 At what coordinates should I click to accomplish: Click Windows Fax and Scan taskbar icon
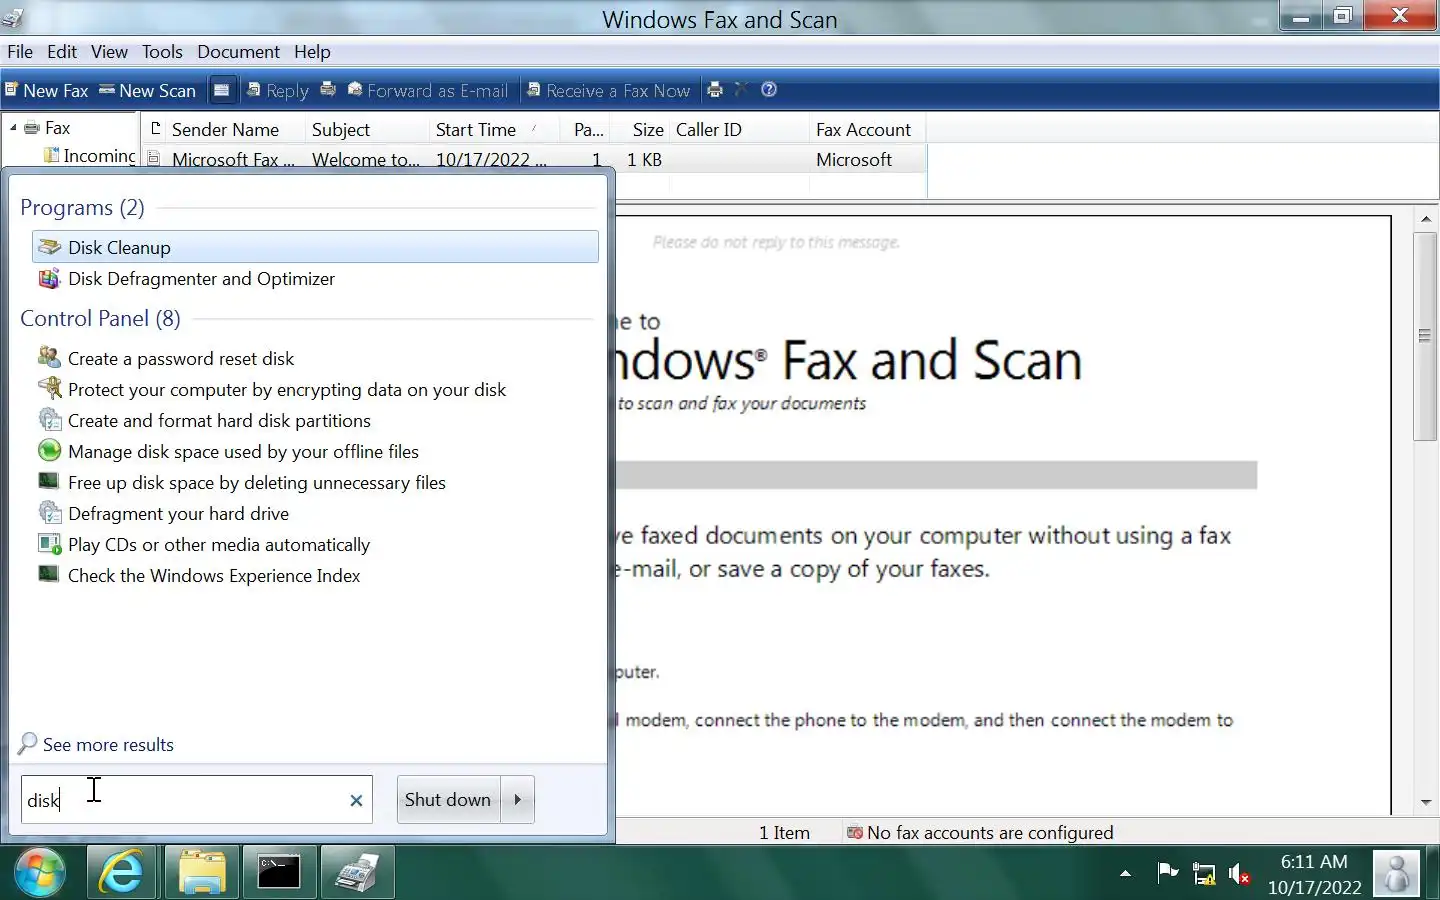pos(357,872)
